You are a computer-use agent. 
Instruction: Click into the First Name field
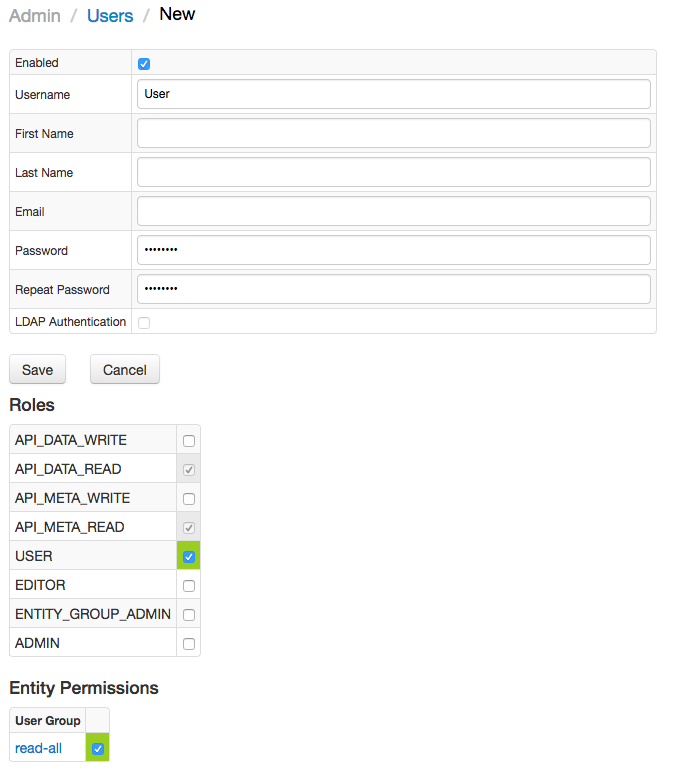pos(394,133)
